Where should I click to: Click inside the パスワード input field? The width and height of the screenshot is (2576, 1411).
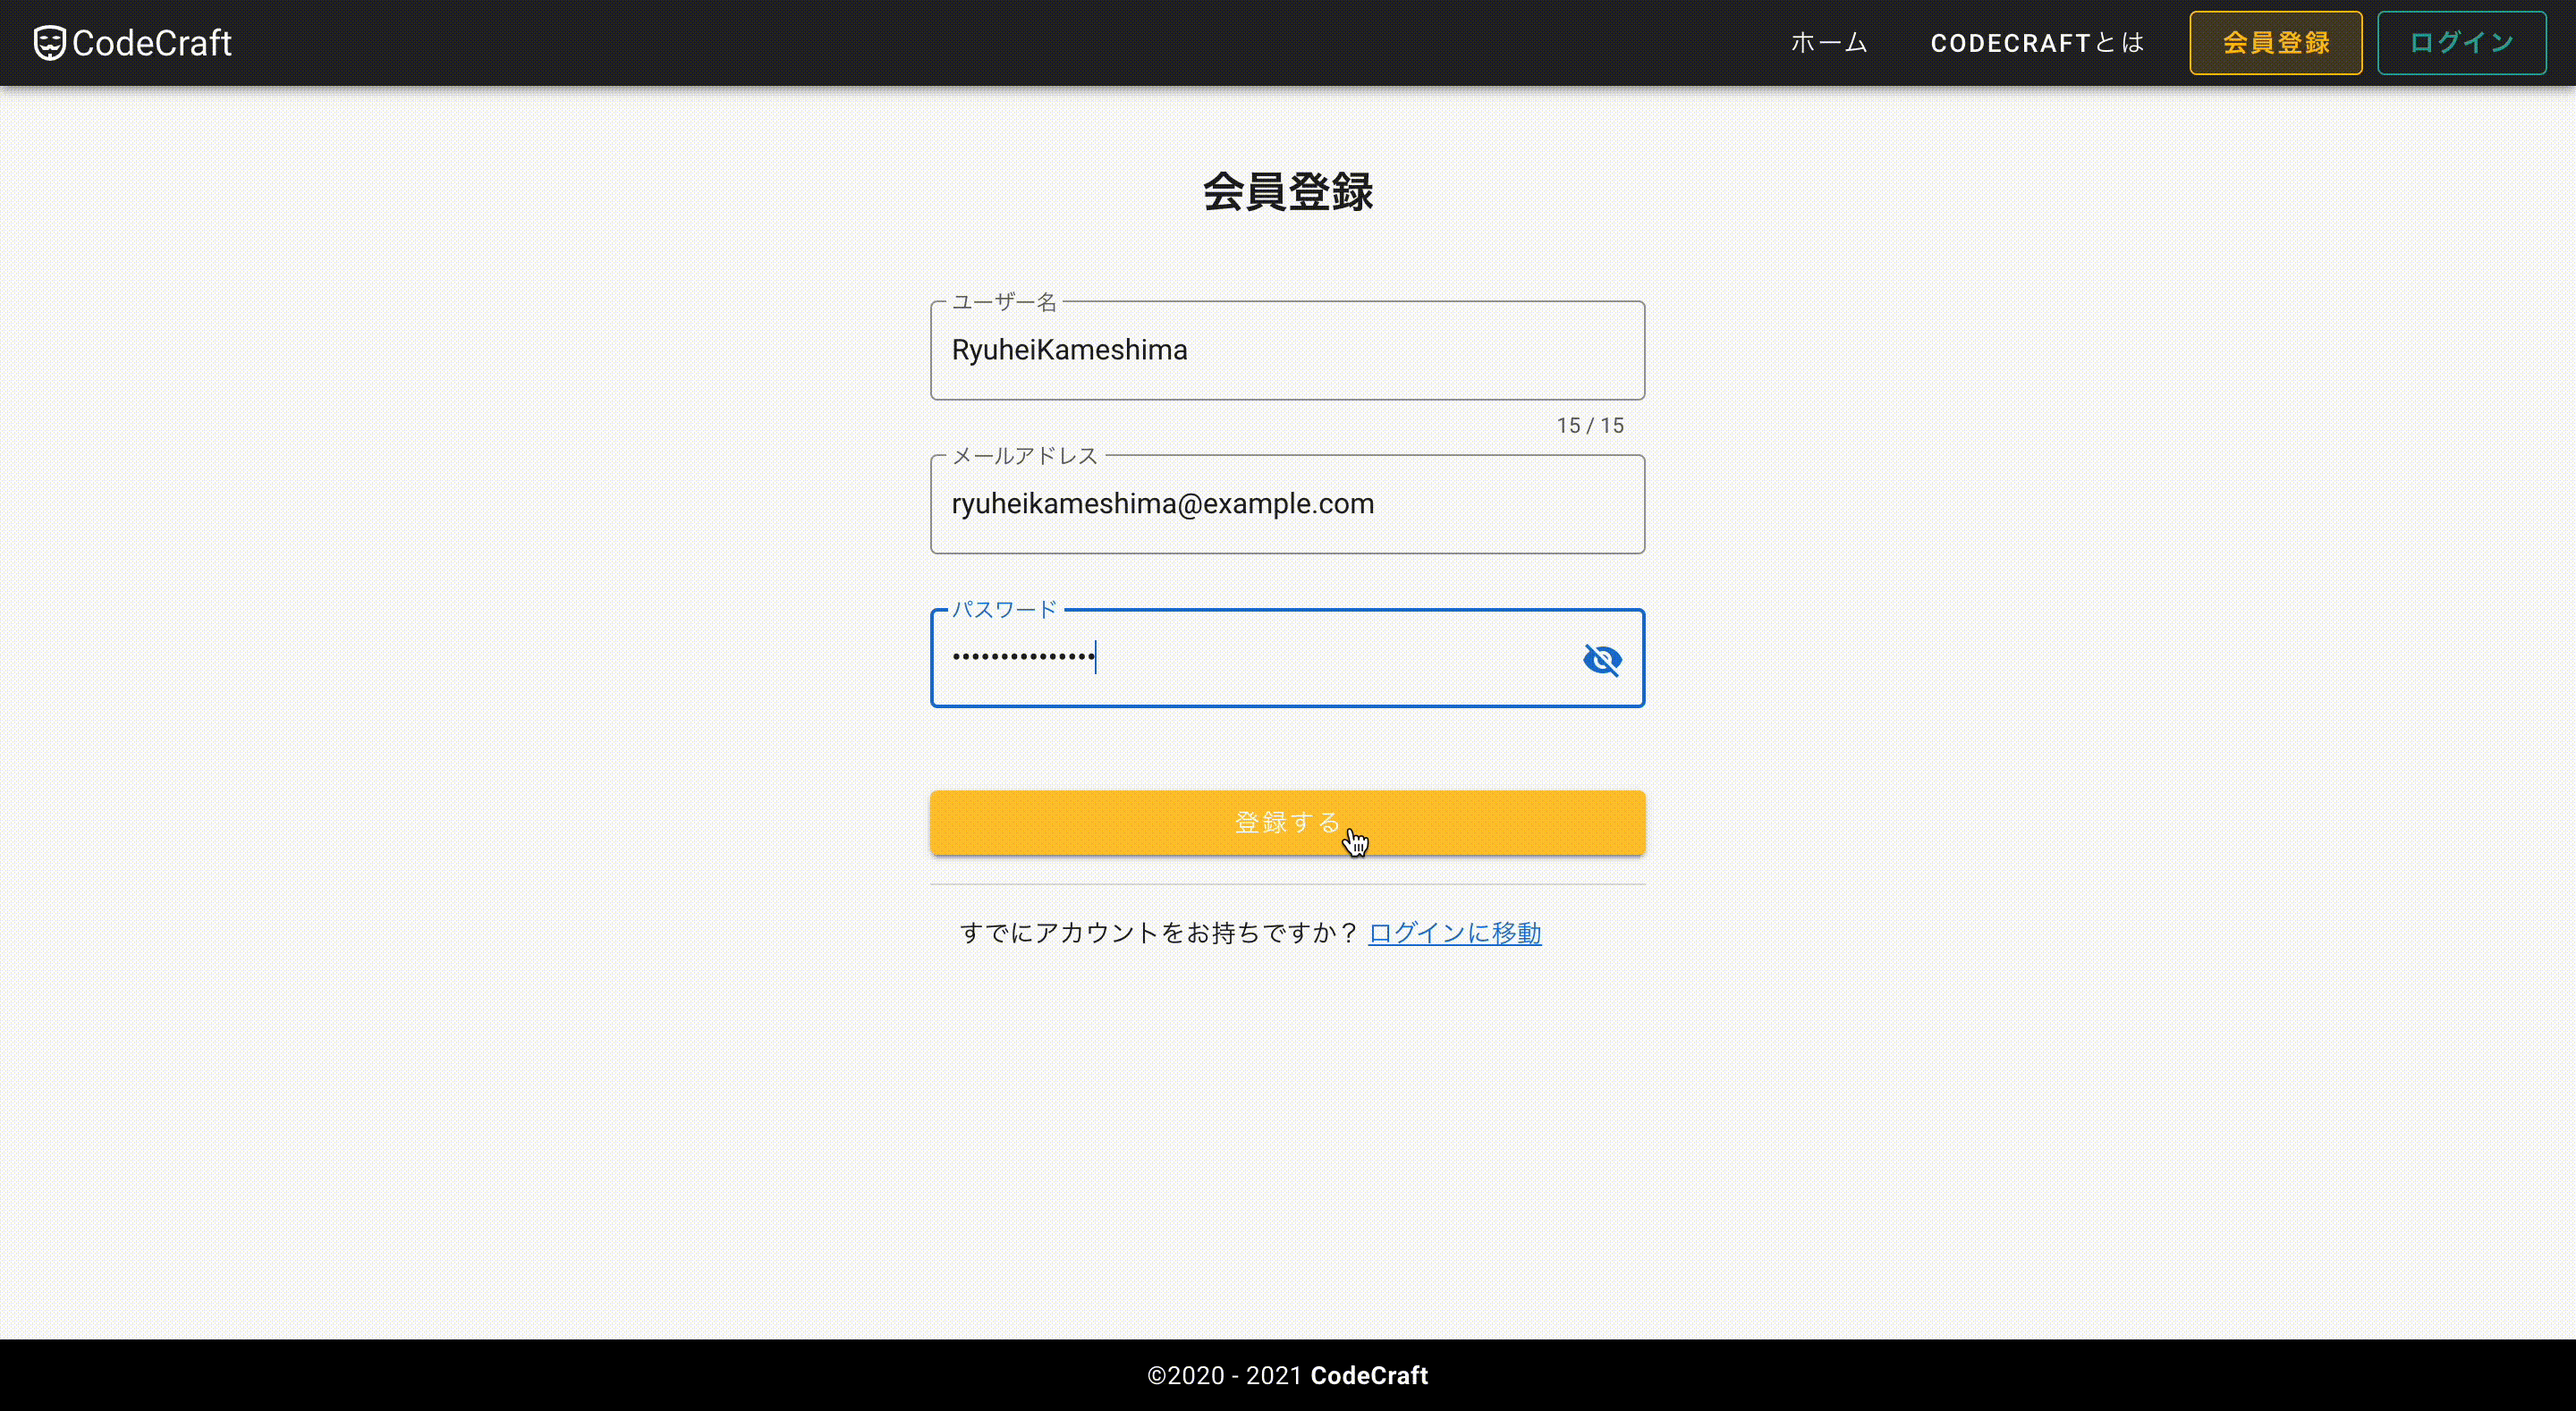click(x=1250, y=658)
